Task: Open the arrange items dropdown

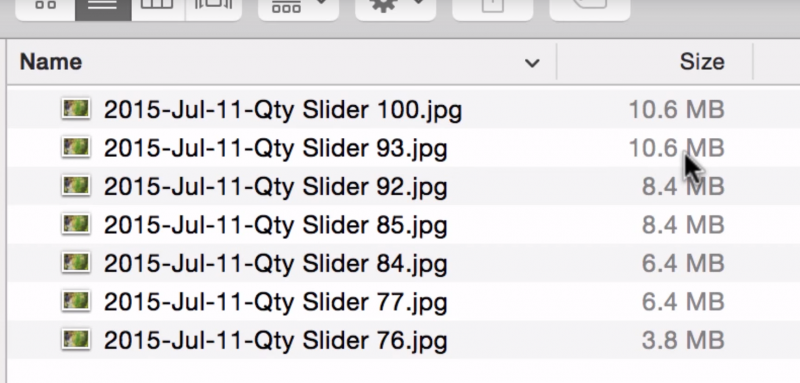Action: (298, 7)
